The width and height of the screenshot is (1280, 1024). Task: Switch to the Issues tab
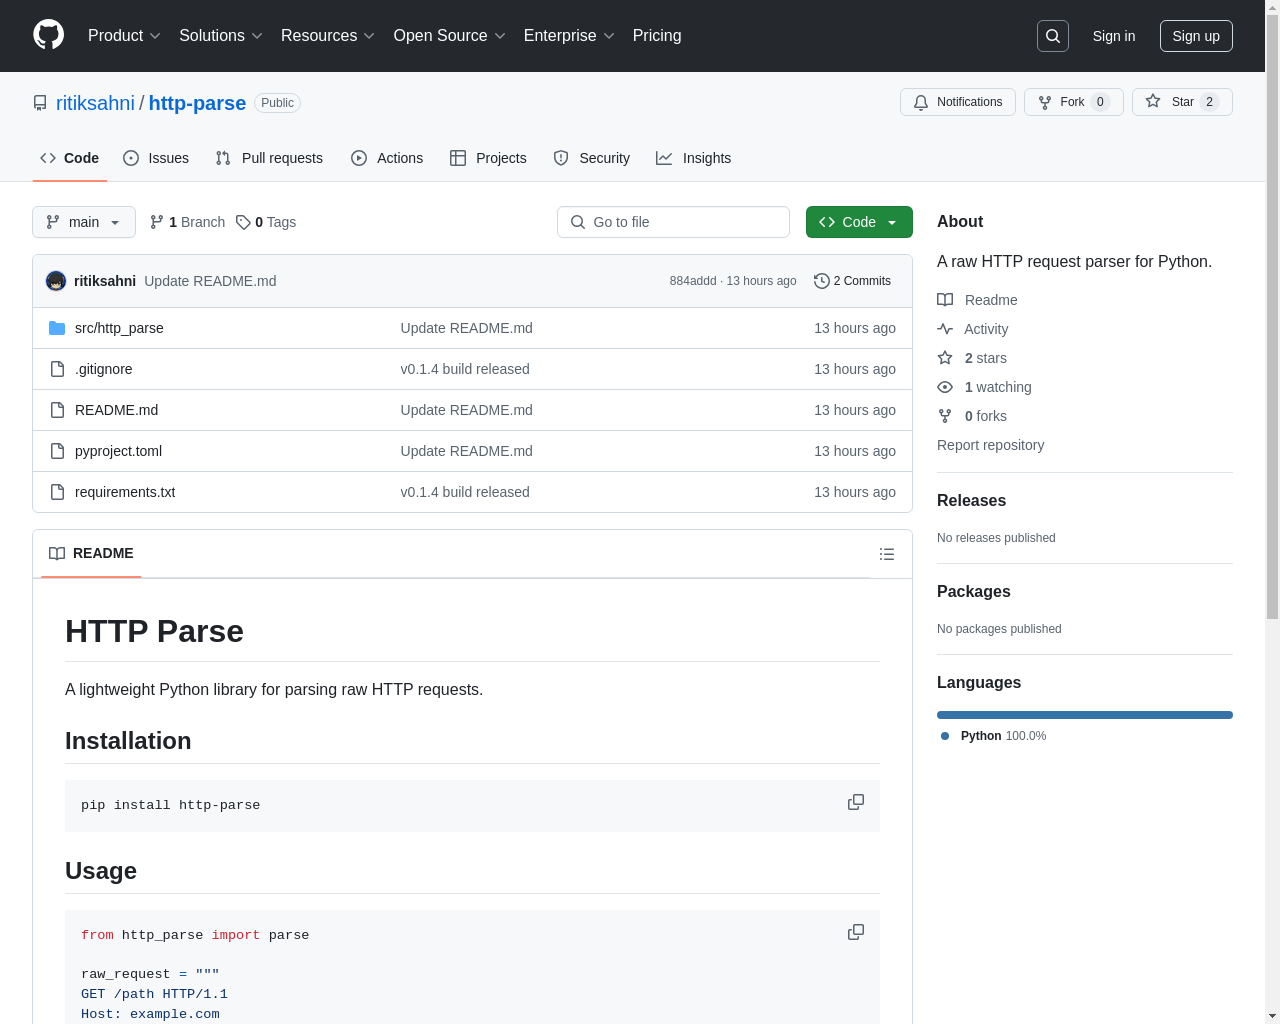156,158
